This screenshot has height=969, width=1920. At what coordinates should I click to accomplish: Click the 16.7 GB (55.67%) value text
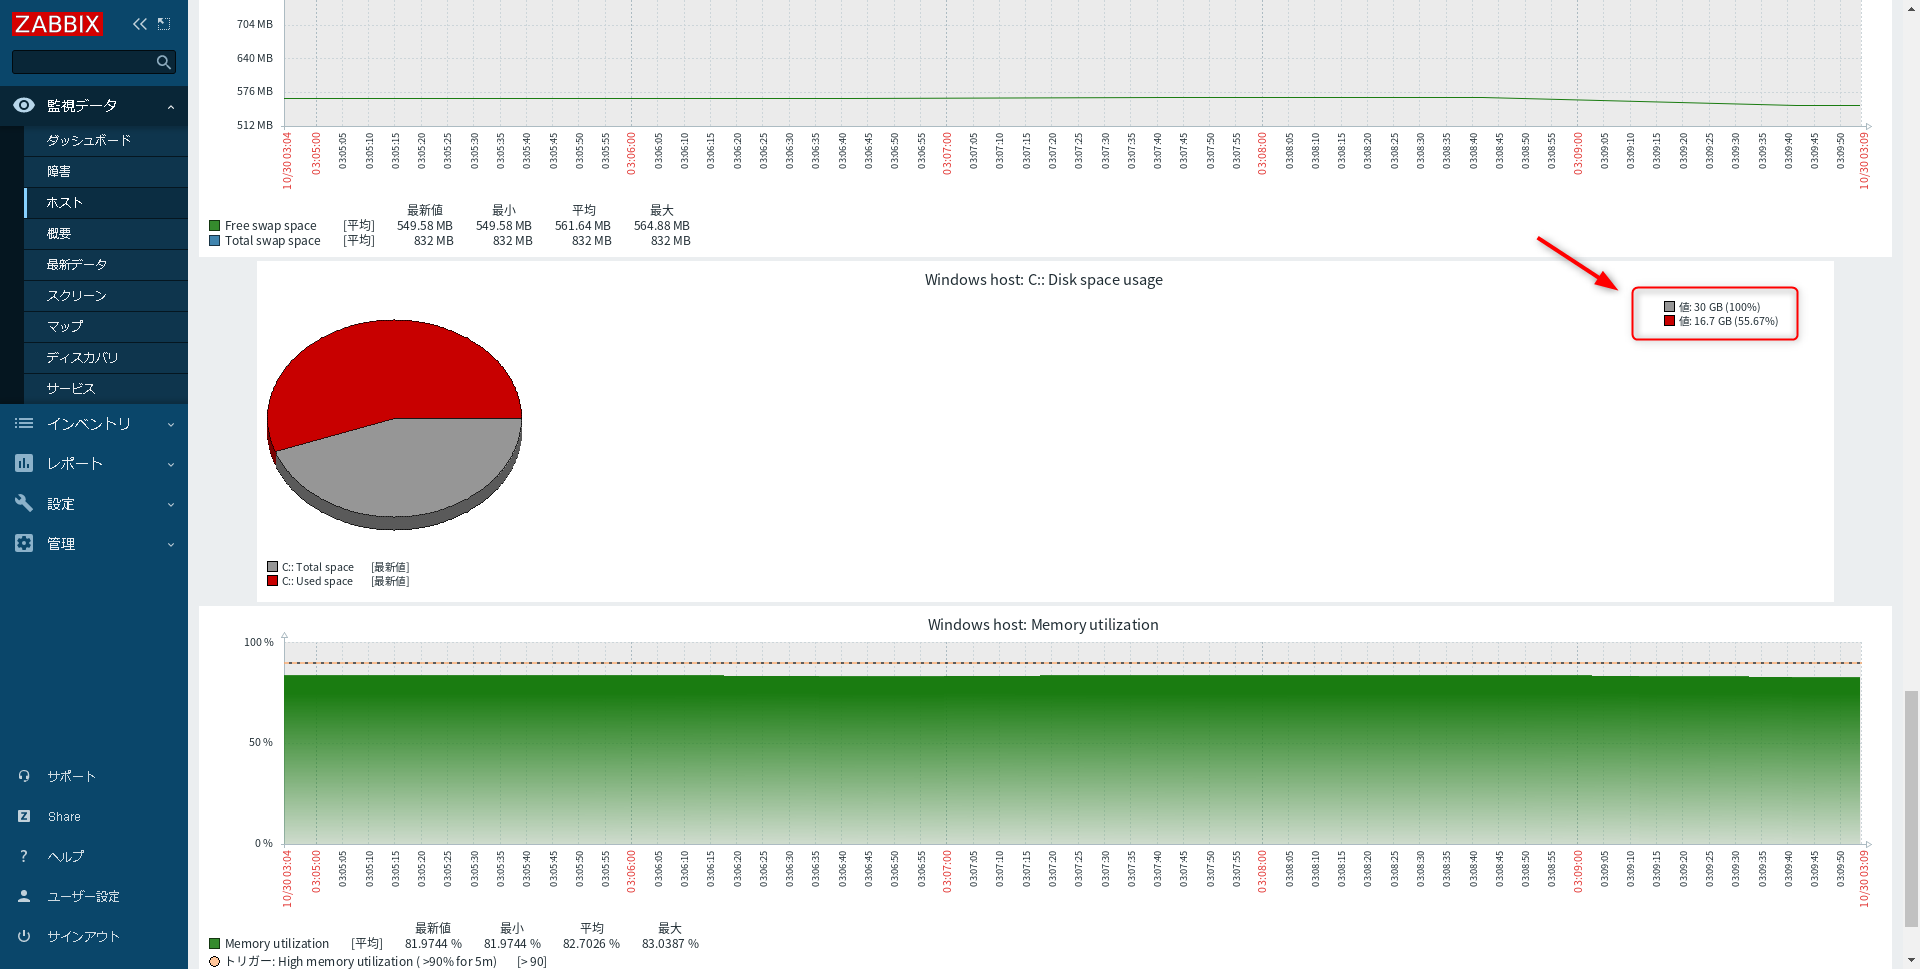[1736, 322]
